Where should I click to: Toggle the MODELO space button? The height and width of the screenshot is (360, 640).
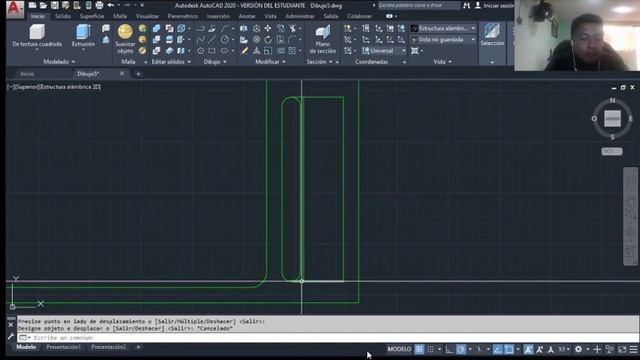pos(399,349)
